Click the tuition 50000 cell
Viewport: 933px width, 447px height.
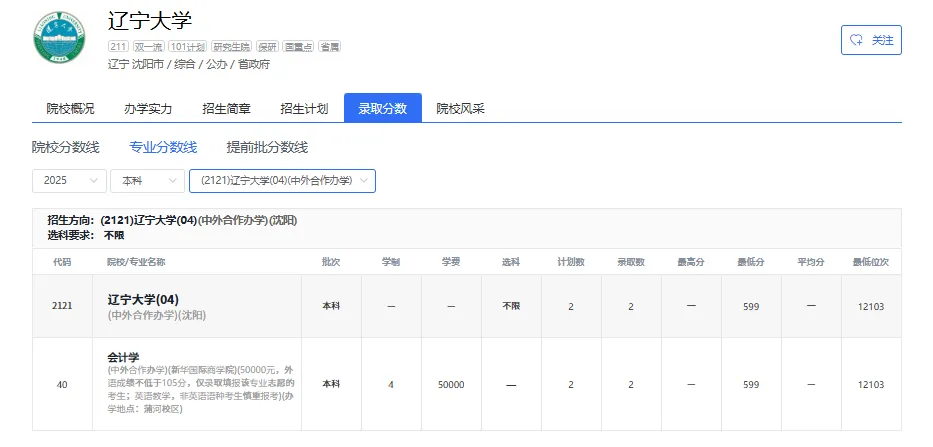[451, 385]
